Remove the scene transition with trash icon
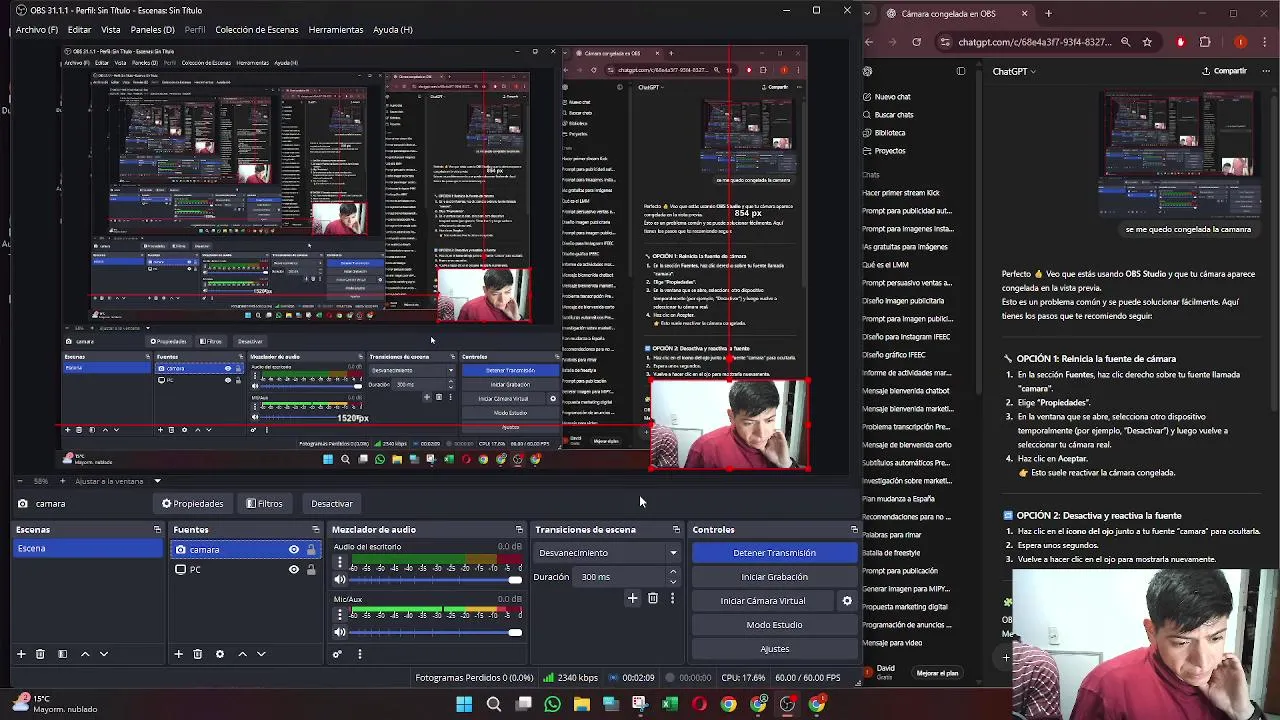Screen dimensions: 1280x720 [x=653, y=598]
